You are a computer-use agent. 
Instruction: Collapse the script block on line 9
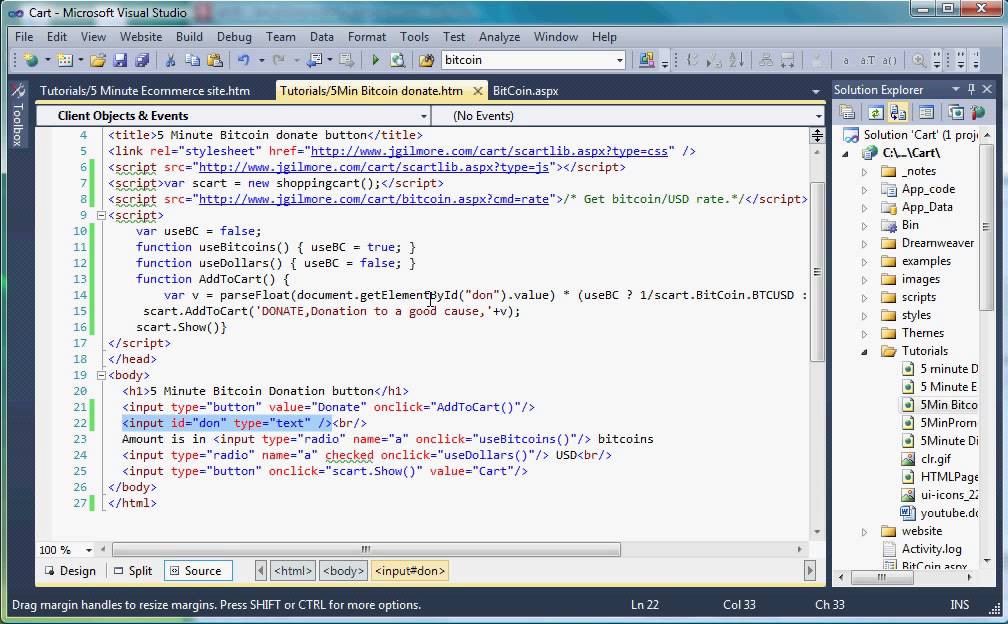[101, 215]
